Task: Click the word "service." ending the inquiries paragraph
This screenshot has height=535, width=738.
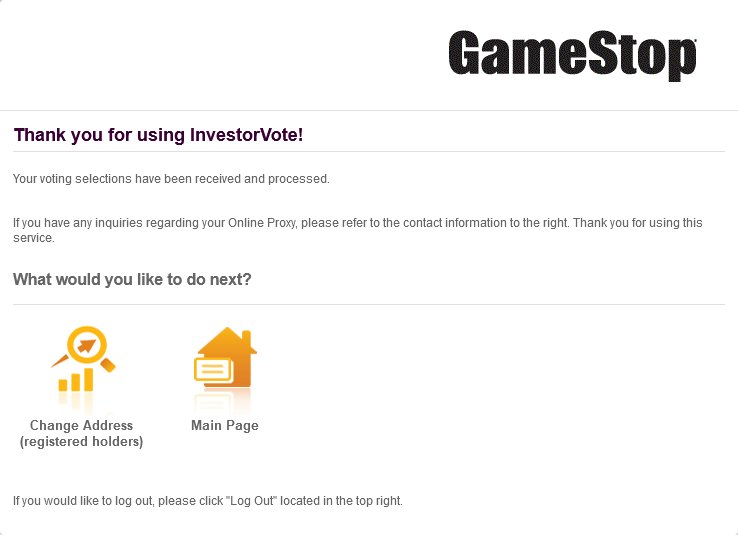Action: coord(34,238)
